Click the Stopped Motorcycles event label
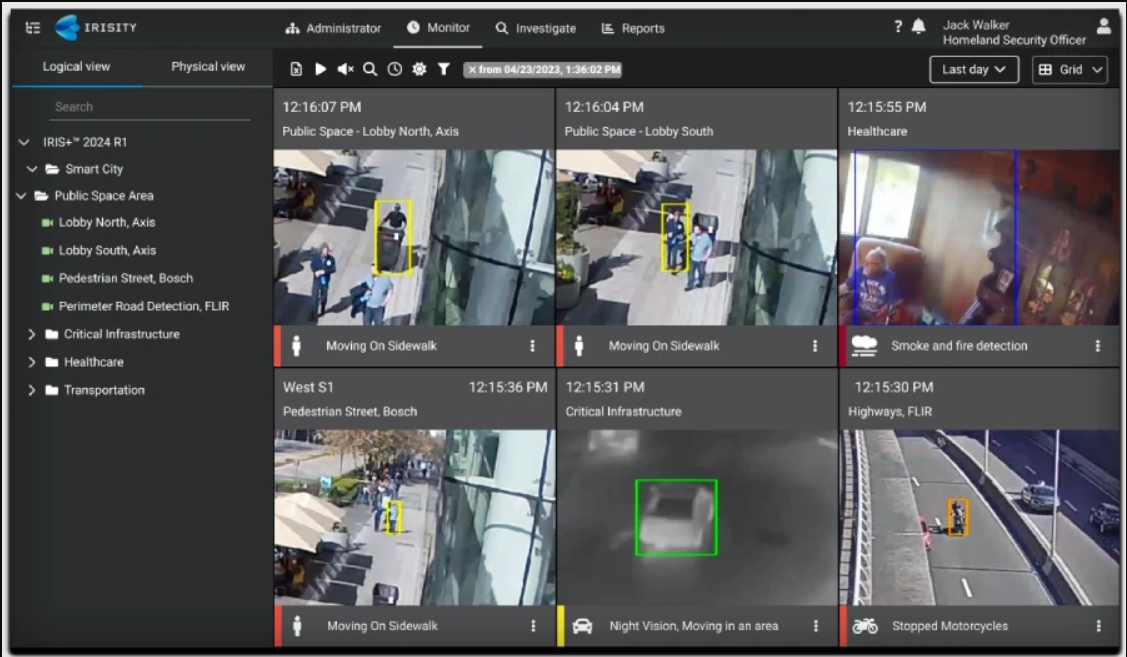Image resolution: width=1127 pixels, height=657 pixels. tap(949, 626)
